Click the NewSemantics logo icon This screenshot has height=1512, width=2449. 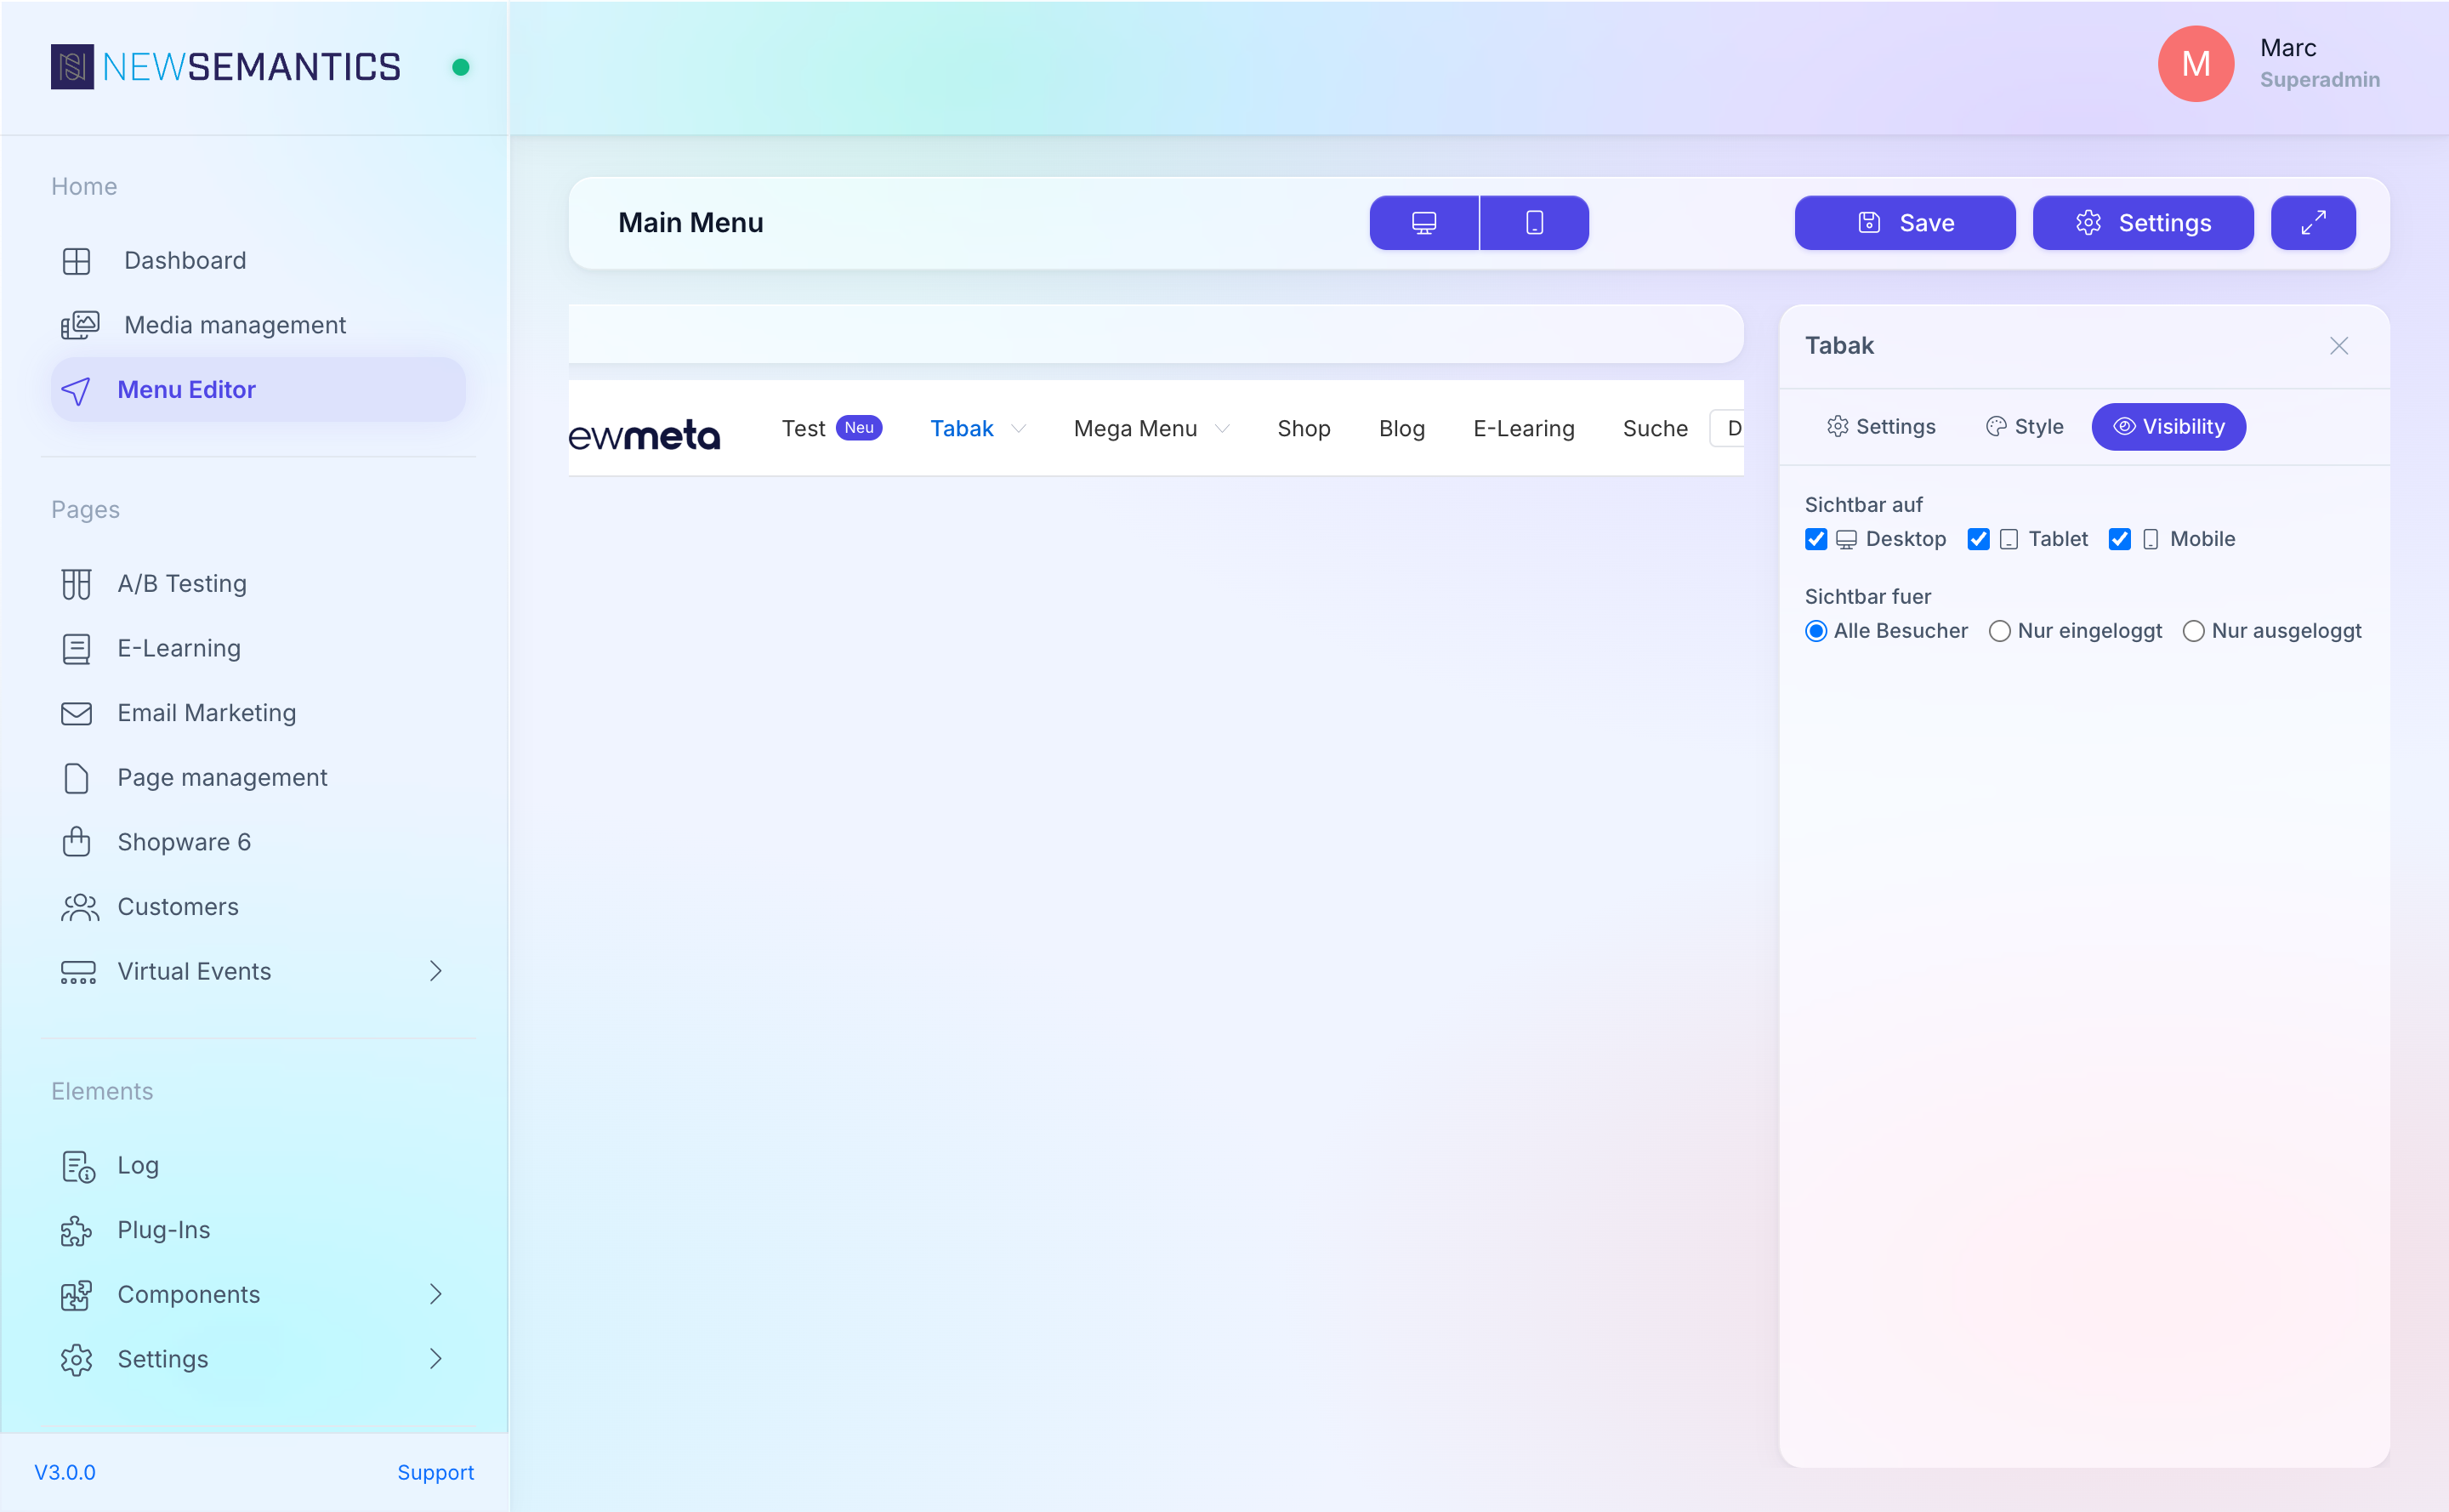72,67
